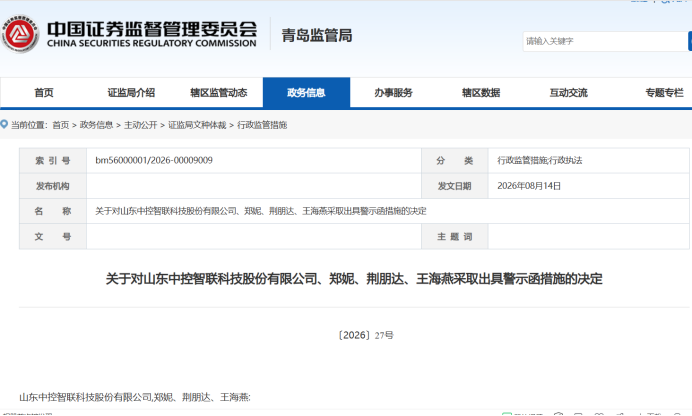This screenshot has height=416, width=692.
Task: Click the 文号 label cell
Action: [x=53, y=237]
